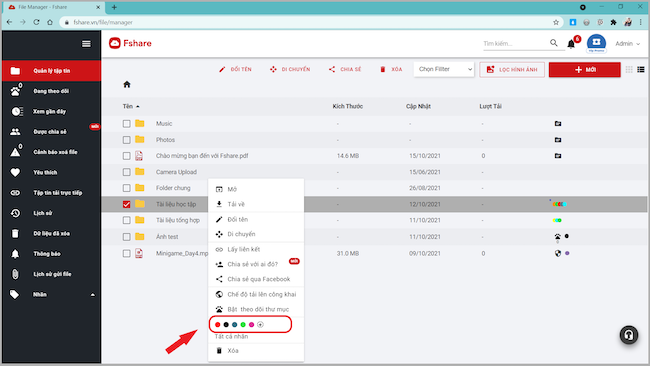Expand the Admin account menu
Viewport: 650px width, 366px height.
pos(627,44)
